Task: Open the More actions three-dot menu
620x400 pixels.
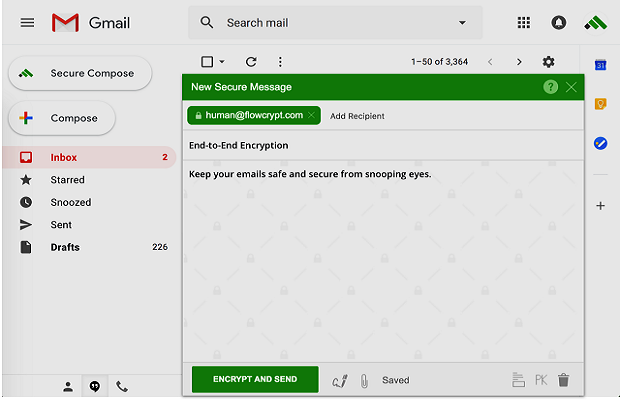Action: coord(280,62)
